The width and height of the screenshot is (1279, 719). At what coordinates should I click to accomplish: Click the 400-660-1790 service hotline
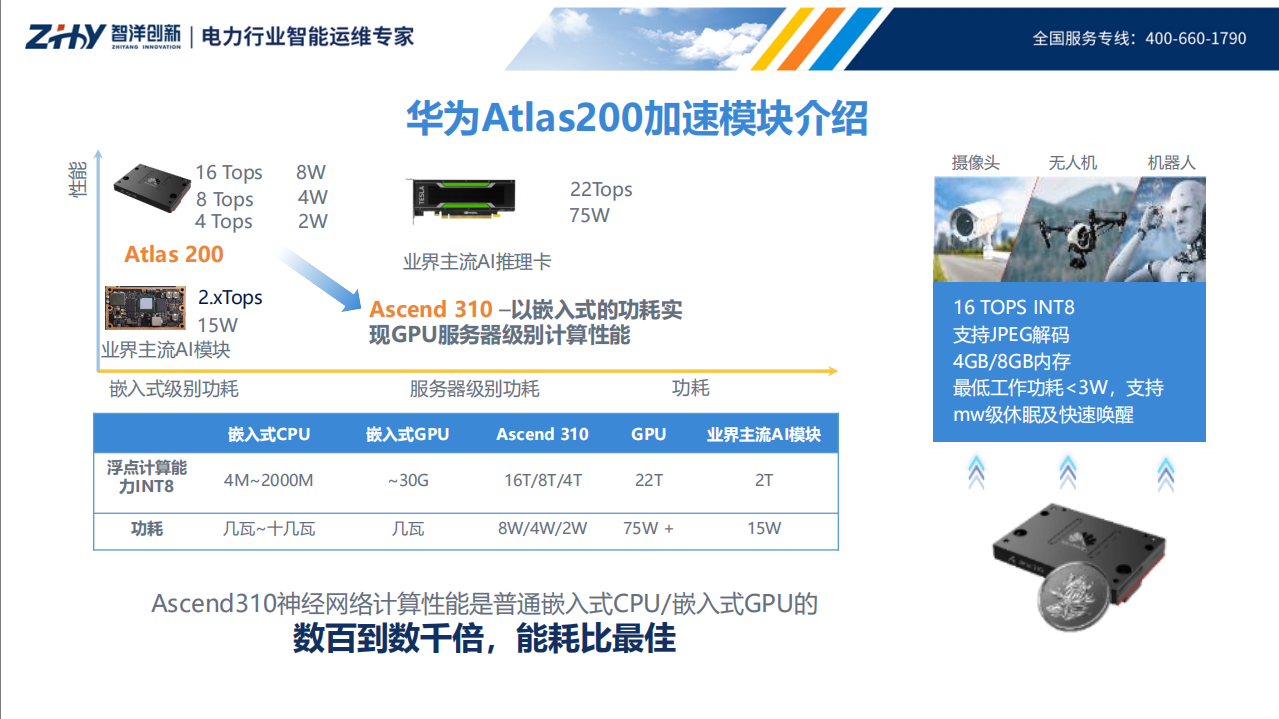pos(1196,39)
